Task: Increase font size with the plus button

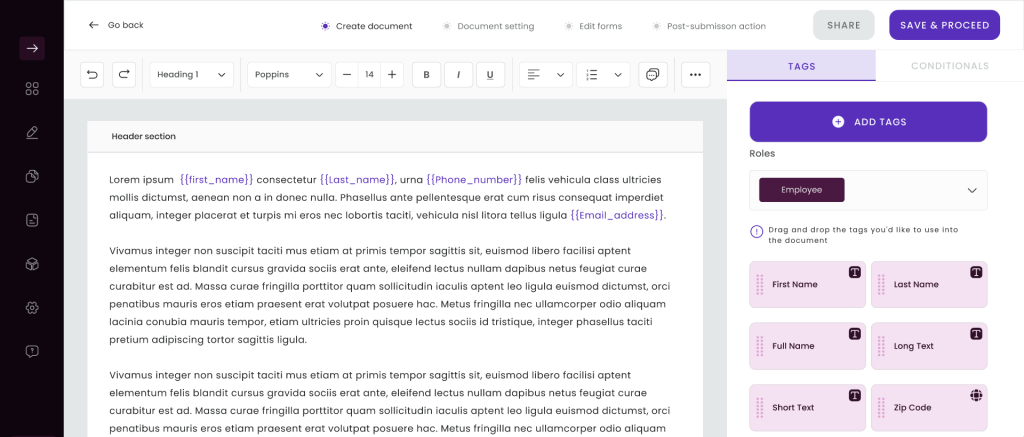Action: pyautogui.click(x=392, y=75)
